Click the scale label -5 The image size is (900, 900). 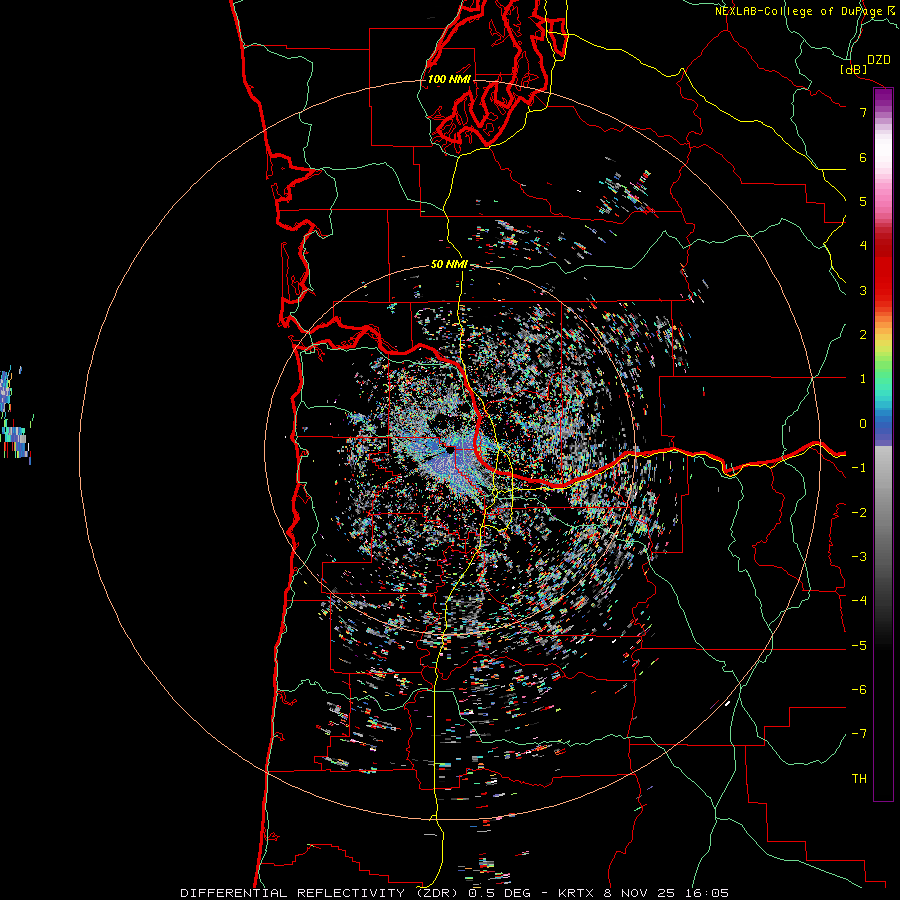(859, 645)
